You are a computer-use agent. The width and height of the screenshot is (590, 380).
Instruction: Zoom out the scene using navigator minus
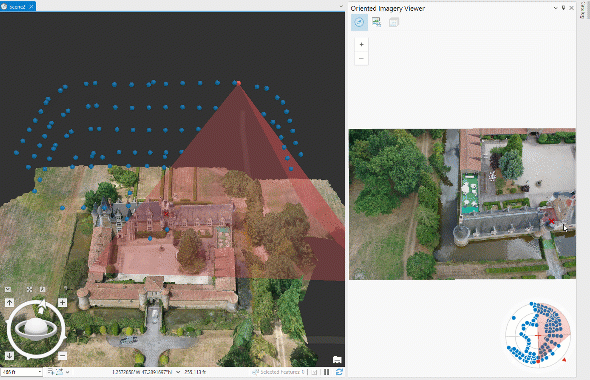[x=62, y=356]
